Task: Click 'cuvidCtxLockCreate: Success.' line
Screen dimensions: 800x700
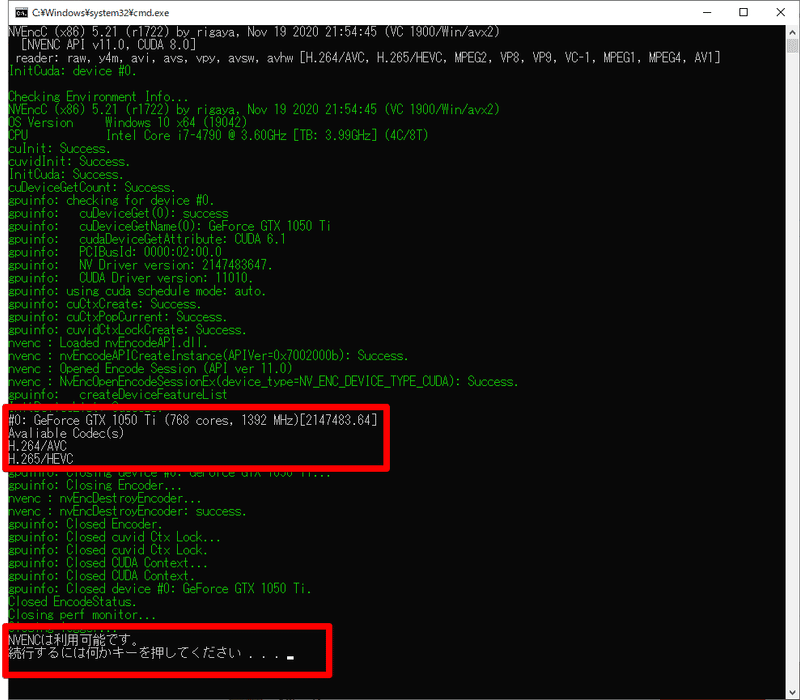Action: pyautogui.click(x=127, y=330)
